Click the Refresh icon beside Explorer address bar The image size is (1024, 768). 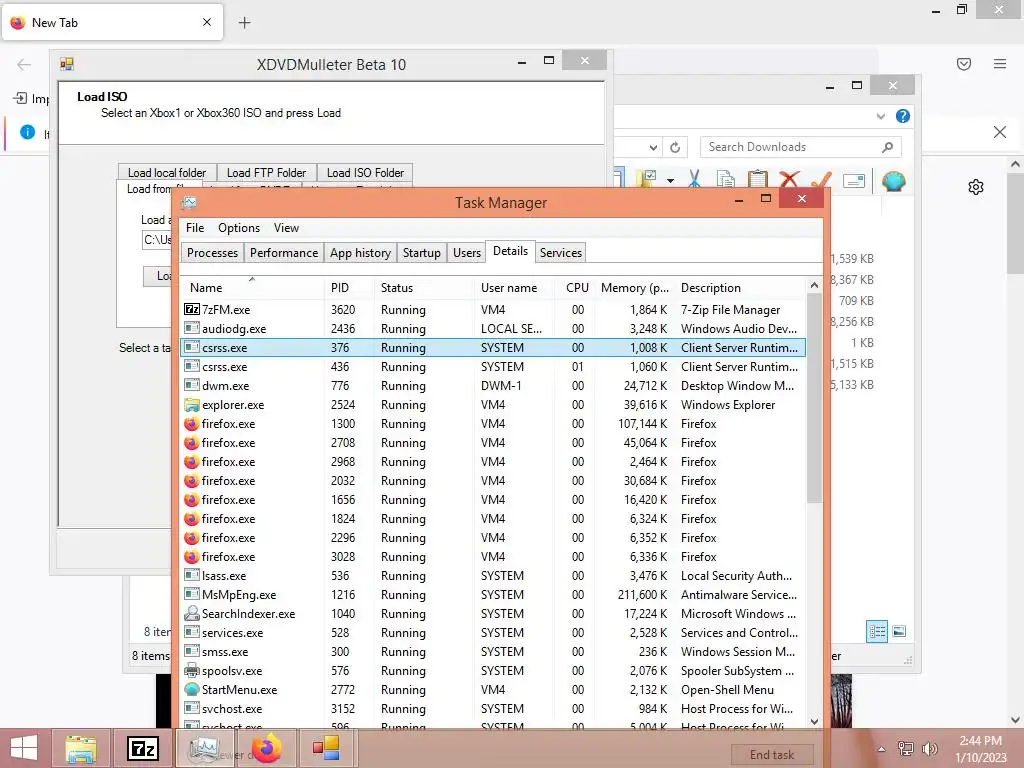pyautogui.click(x=675, y=148)
